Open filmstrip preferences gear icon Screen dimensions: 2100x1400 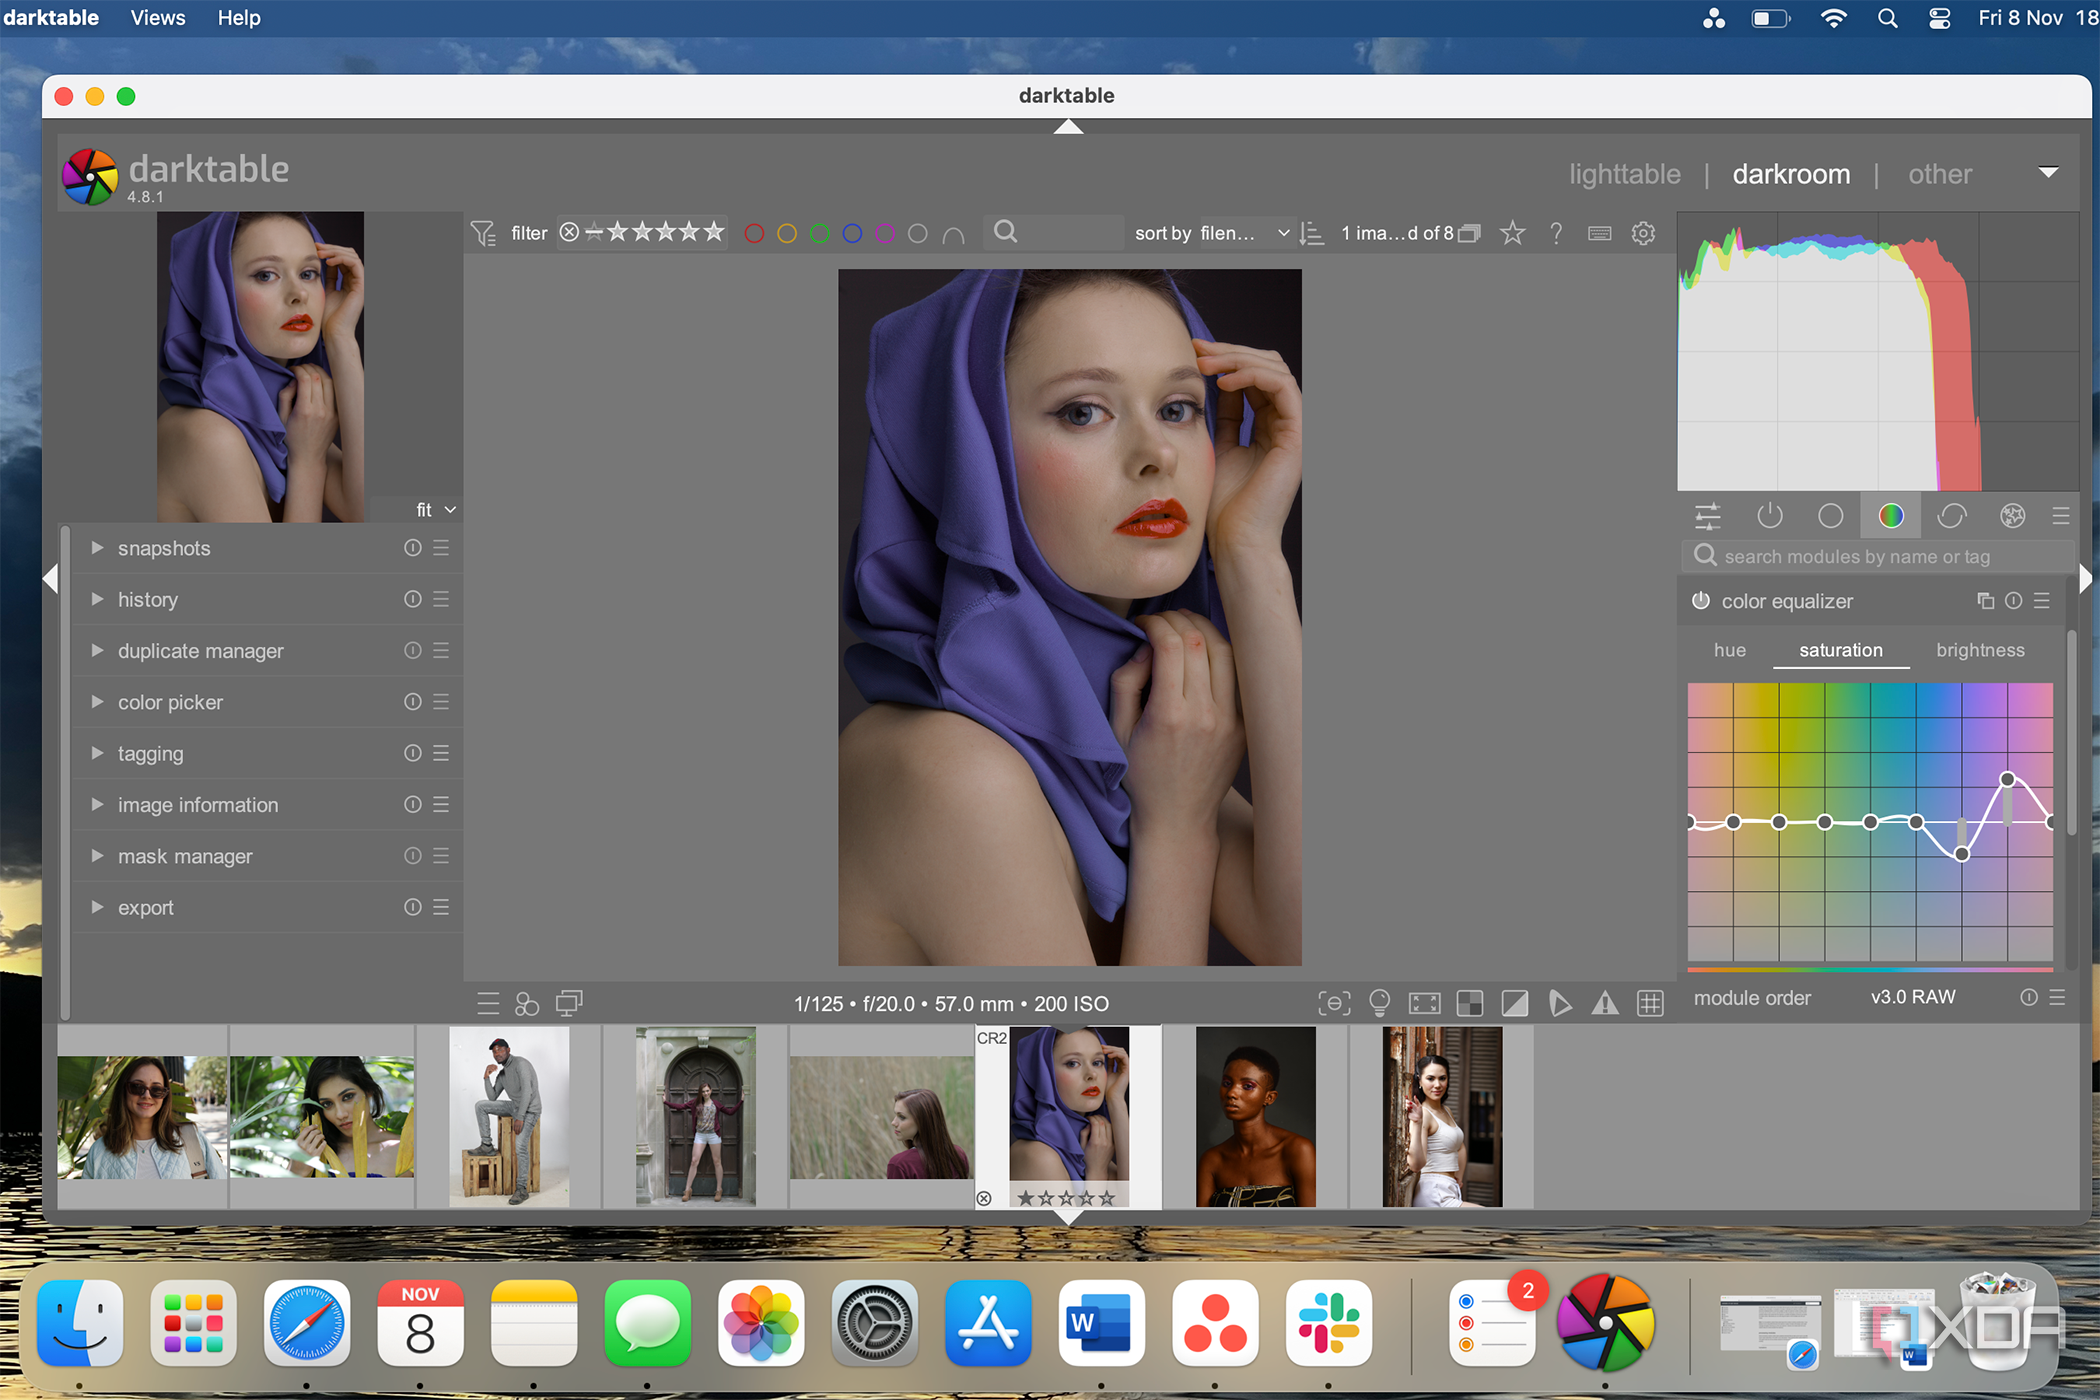[1643, 233]
